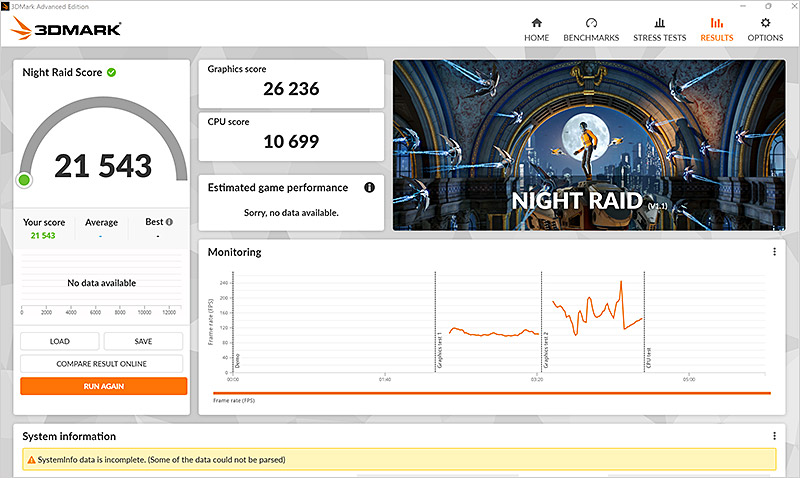The height and width of the screenshot is (478, 800).
Task: Open the Stress Tests bar chart icon
Action: 658,23
